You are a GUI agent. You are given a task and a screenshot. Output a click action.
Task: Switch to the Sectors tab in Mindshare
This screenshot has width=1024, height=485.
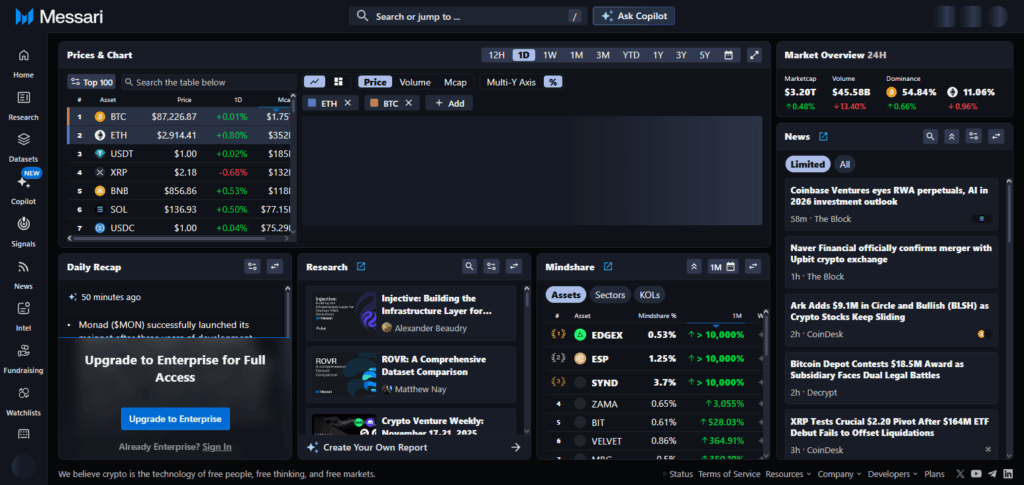tap(610, 295)
